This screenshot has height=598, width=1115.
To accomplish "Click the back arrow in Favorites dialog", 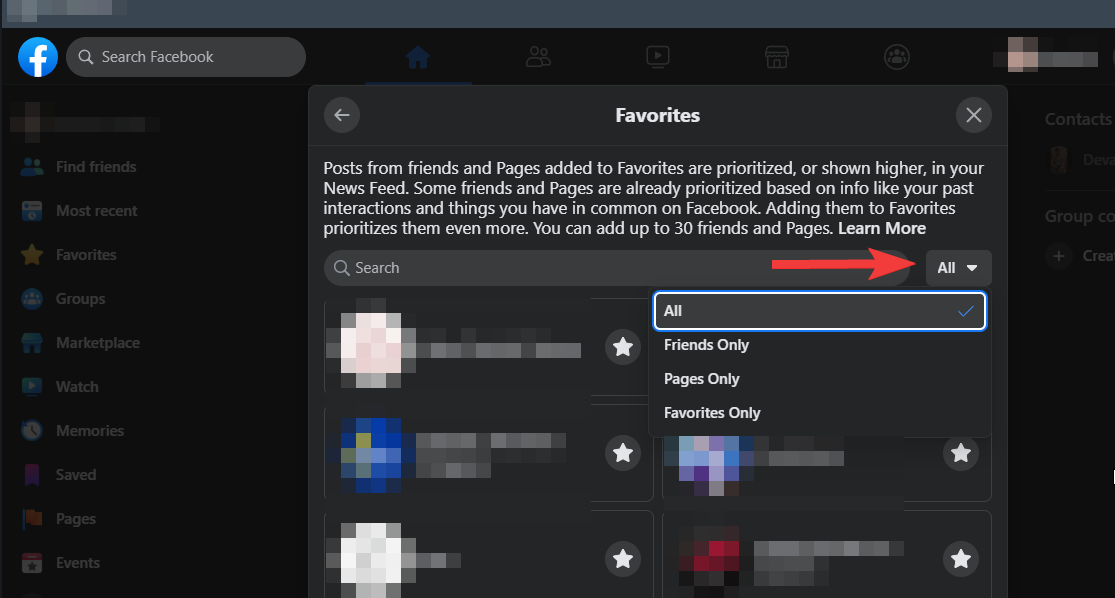I will coord(342,115).
